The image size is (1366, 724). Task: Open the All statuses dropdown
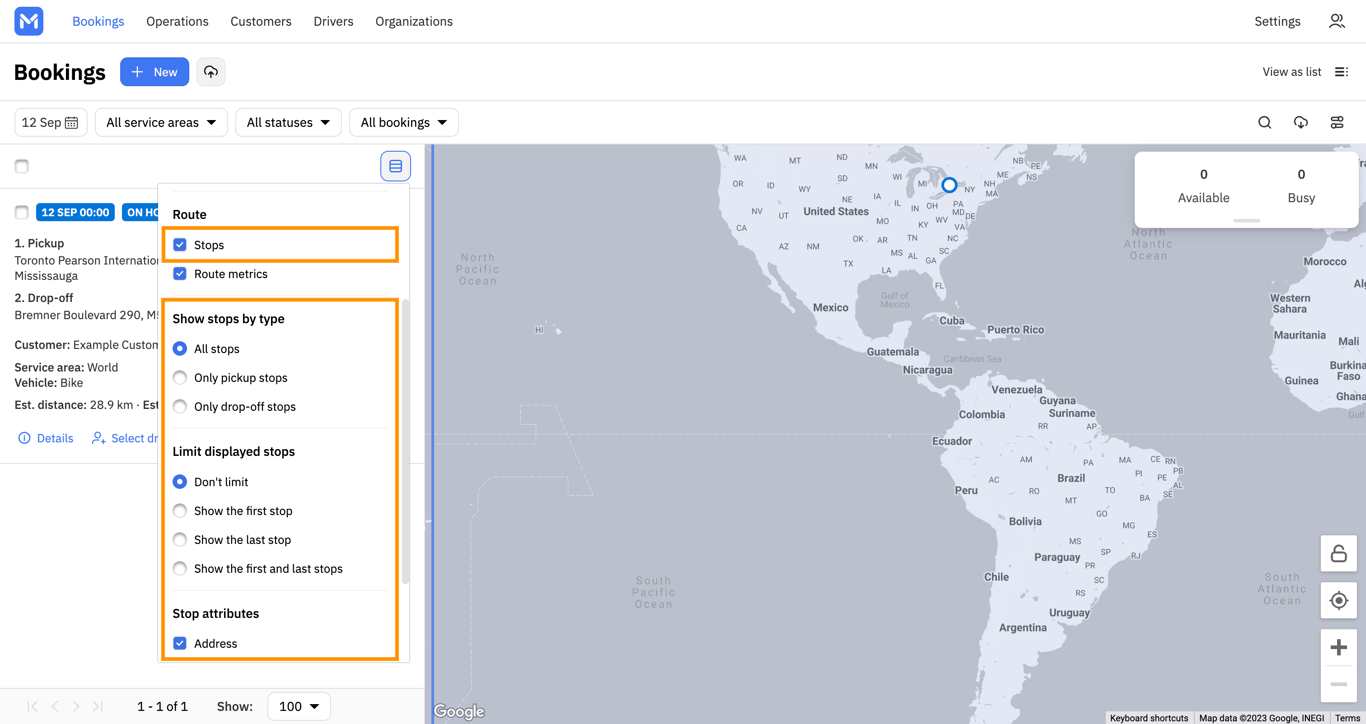(288, 122)
